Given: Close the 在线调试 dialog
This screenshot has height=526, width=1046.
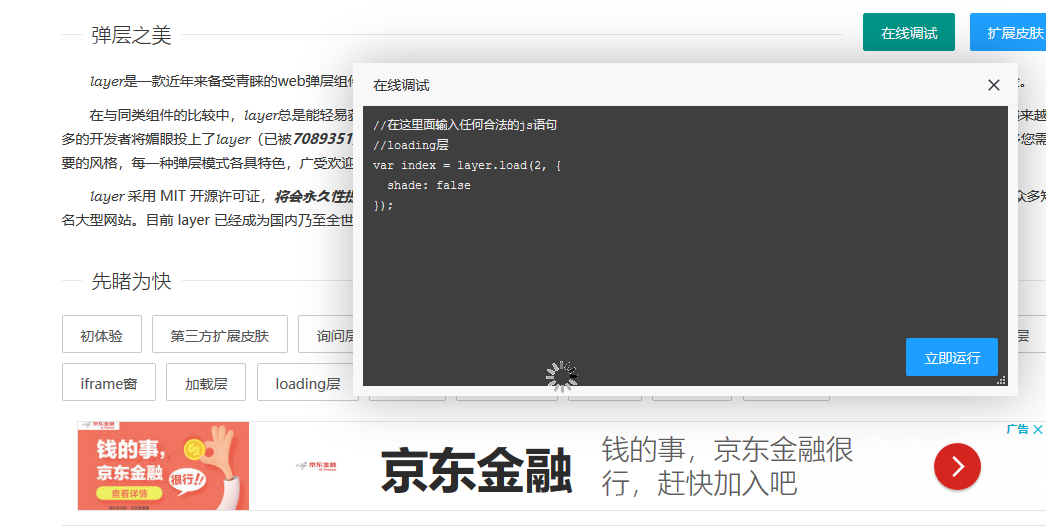Looking at the screenshot, I should click(x=993, y=85).
